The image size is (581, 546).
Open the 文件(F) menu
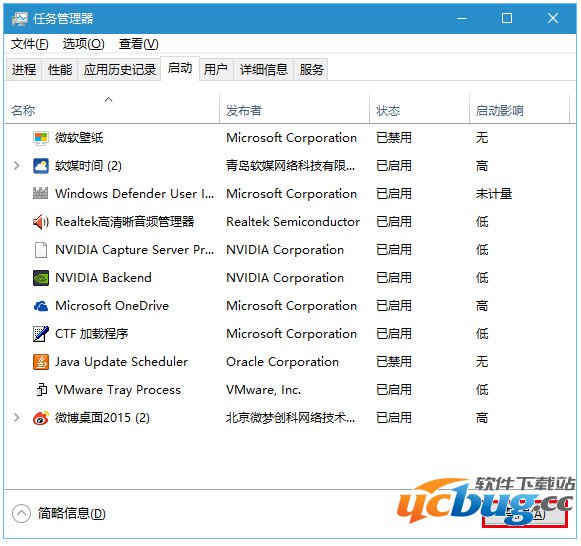coord(30,44)
